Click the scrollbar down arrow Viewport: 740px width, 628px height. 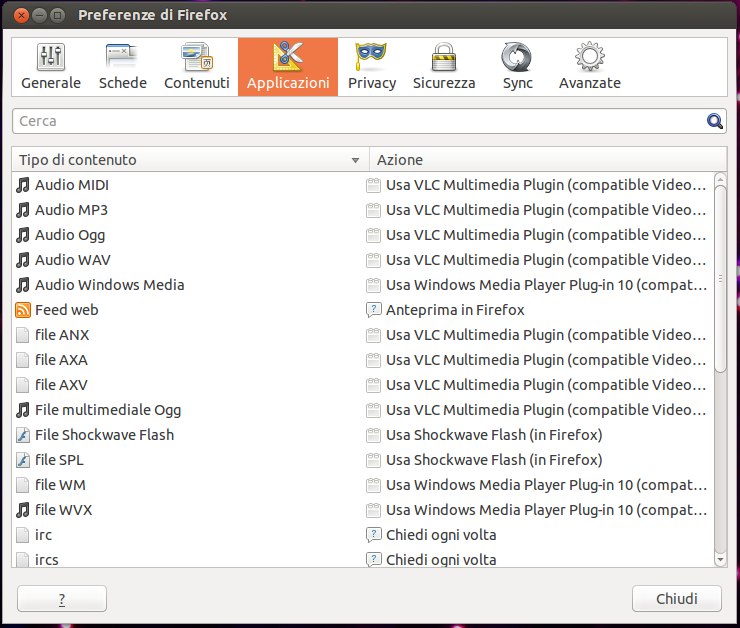(x=720, y=560)
